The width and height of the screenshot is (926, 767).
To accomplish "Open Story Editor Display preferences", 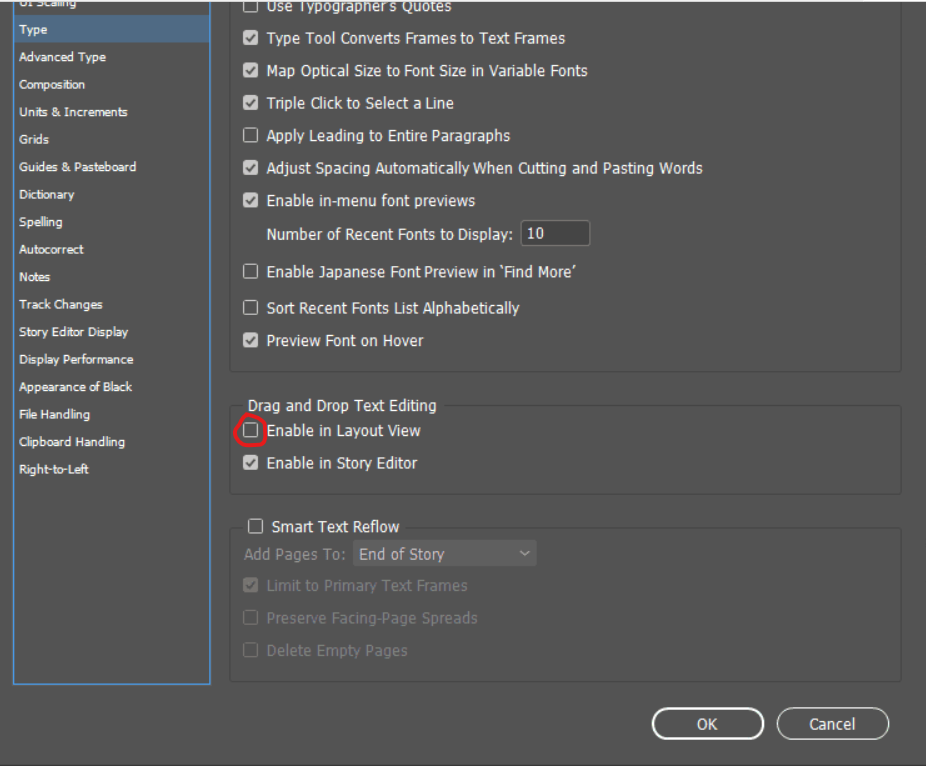I will [74, 332].
